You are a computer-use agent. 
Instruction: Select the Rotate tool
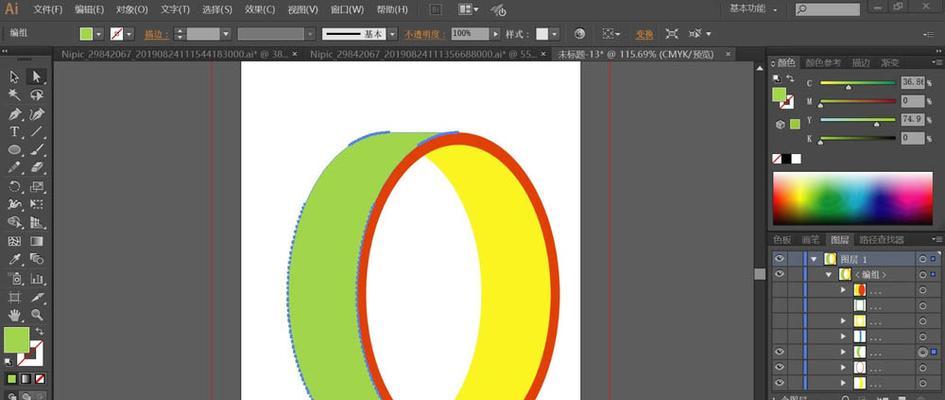pos(14,186)
